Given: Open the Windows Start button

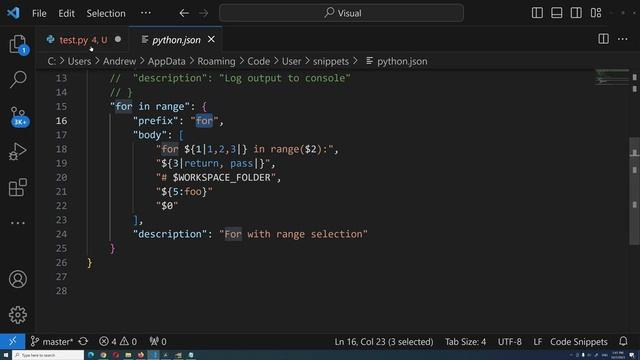Looking at the screenshot, I should coord(6,355).
